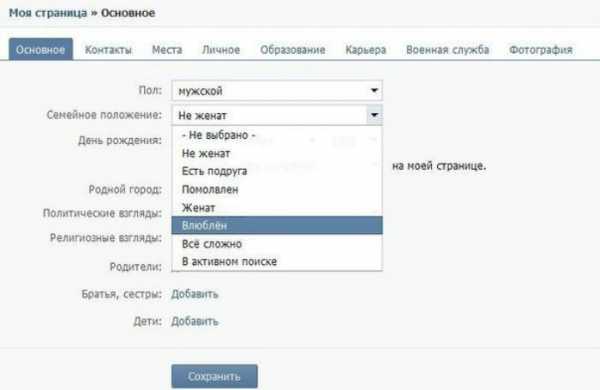Open the Пол dropdown arrow
The width and height of the screenshot is (600, 390).
point(374,91)
